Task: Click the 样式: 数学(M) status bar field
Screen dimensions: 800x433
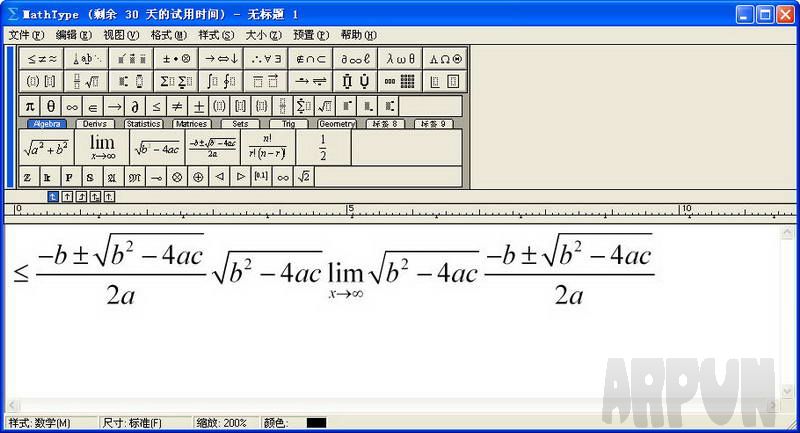Action: 51,423
